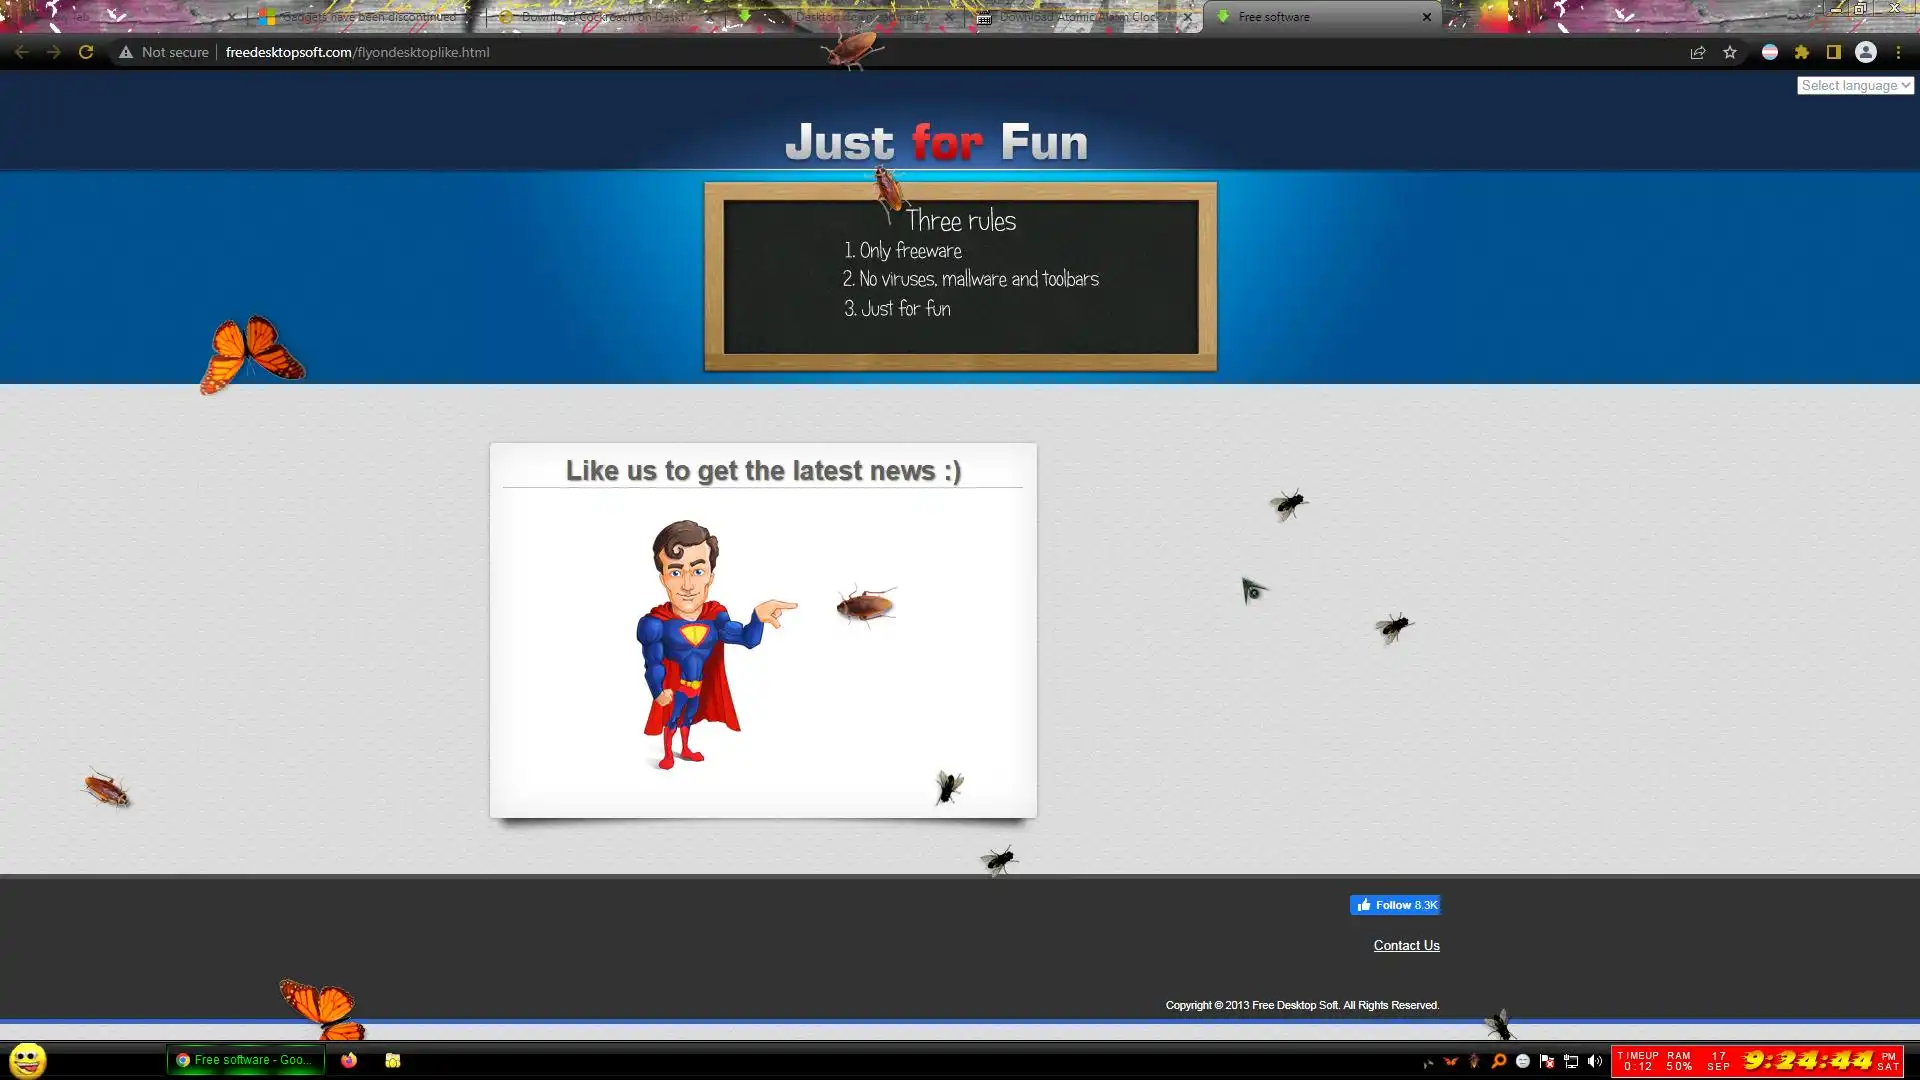Screen dimensions: 1920x1080
Task: Click the share page icon in address bar
Action: (x=1698, y=52)
